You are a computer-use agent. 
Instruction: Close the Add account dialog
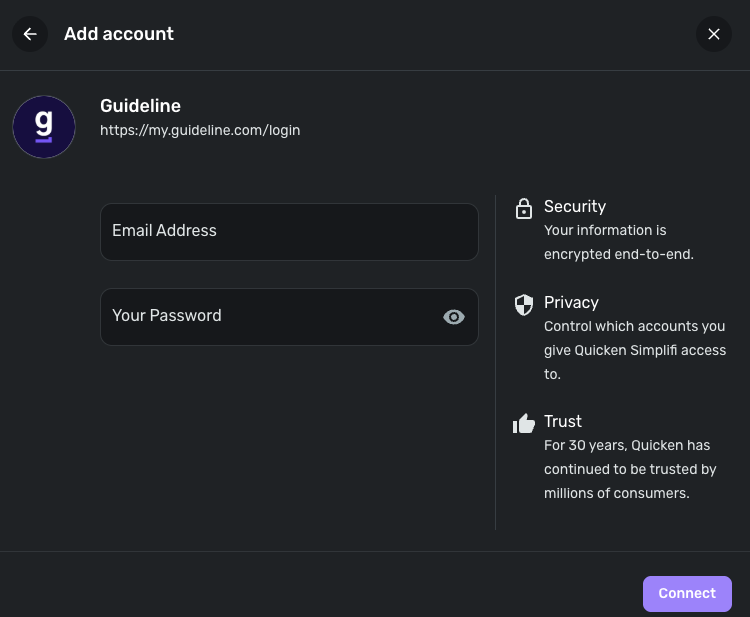pyautogui.click(x=713, y=34)
